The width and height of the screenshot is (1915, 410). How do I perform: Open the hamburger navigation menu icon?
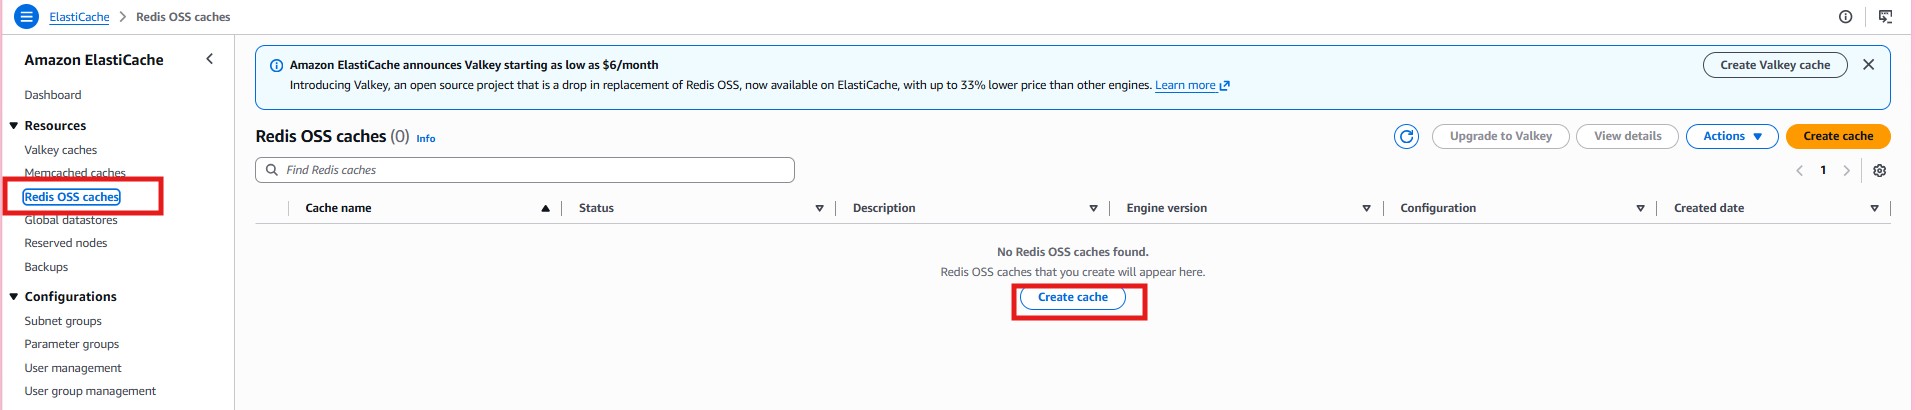point(26,16)
